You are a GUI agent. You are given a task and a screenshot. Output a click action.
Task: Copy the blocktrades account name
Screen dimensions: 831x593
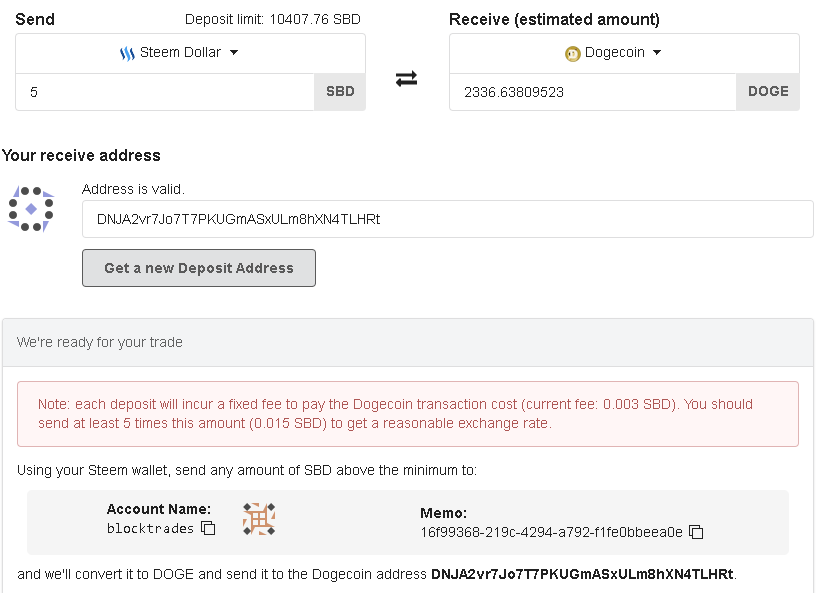tap(208, 528)
